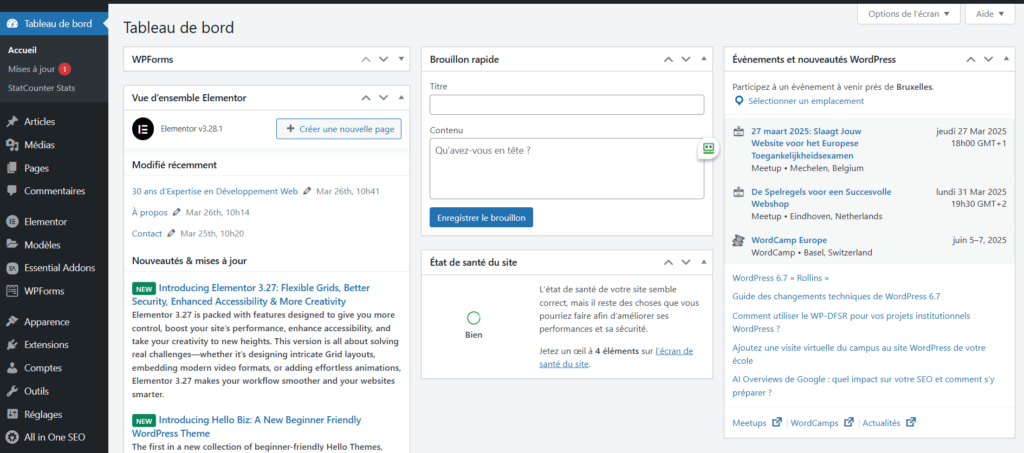Click the Modèles folder icon in sidebar
The width and height of the screenshot is (1024, 453).
(x=12, y=245)
